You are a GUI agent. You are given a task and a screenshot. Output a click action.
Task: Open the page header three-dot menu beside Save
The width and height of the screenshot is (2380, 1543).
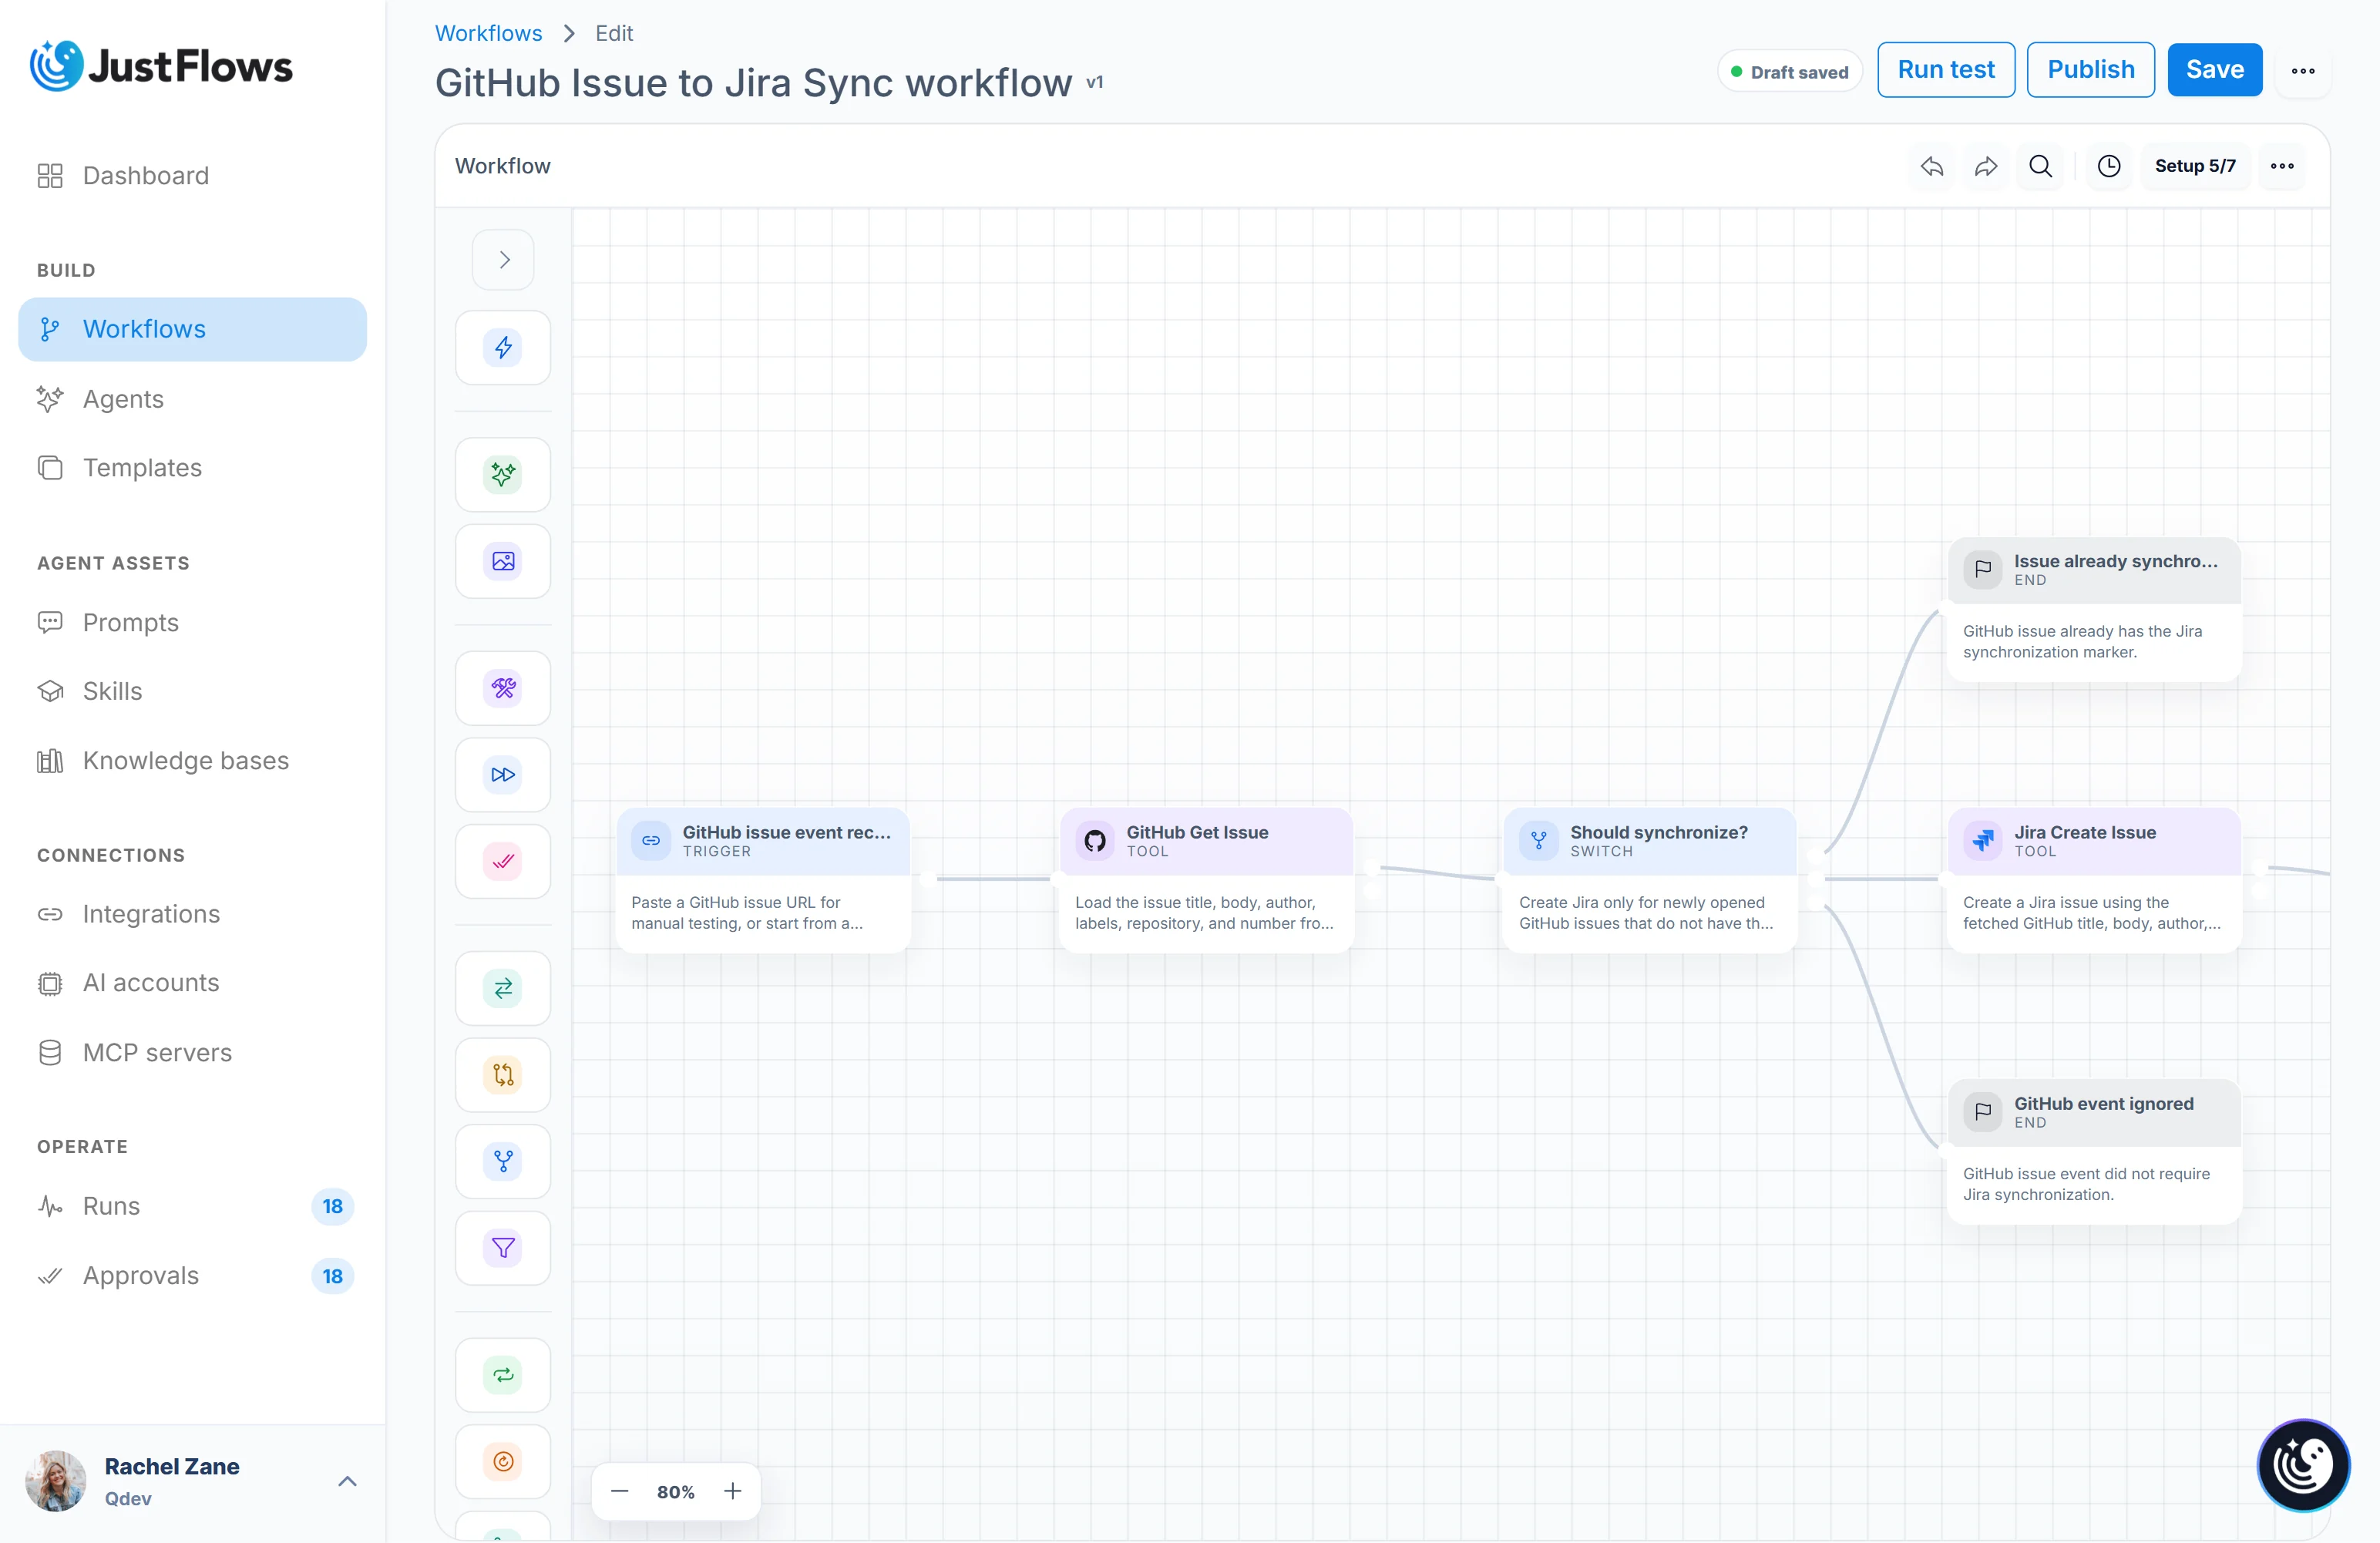click(x=2303, y=70)
